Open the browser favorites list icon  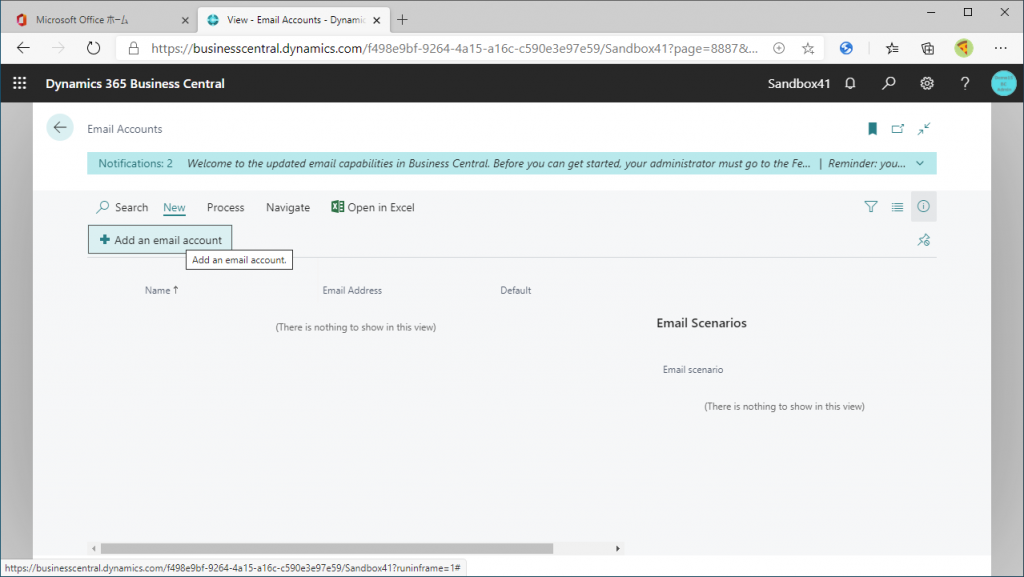pos(892,48)
